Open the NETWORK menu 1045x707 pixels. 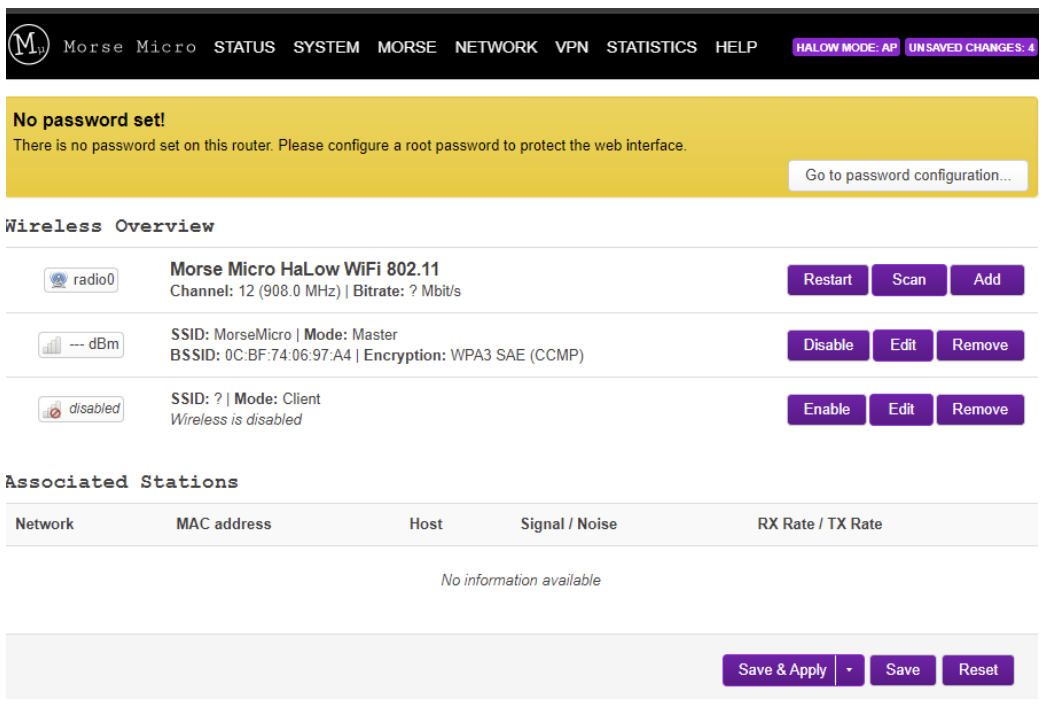coord(496,47)
